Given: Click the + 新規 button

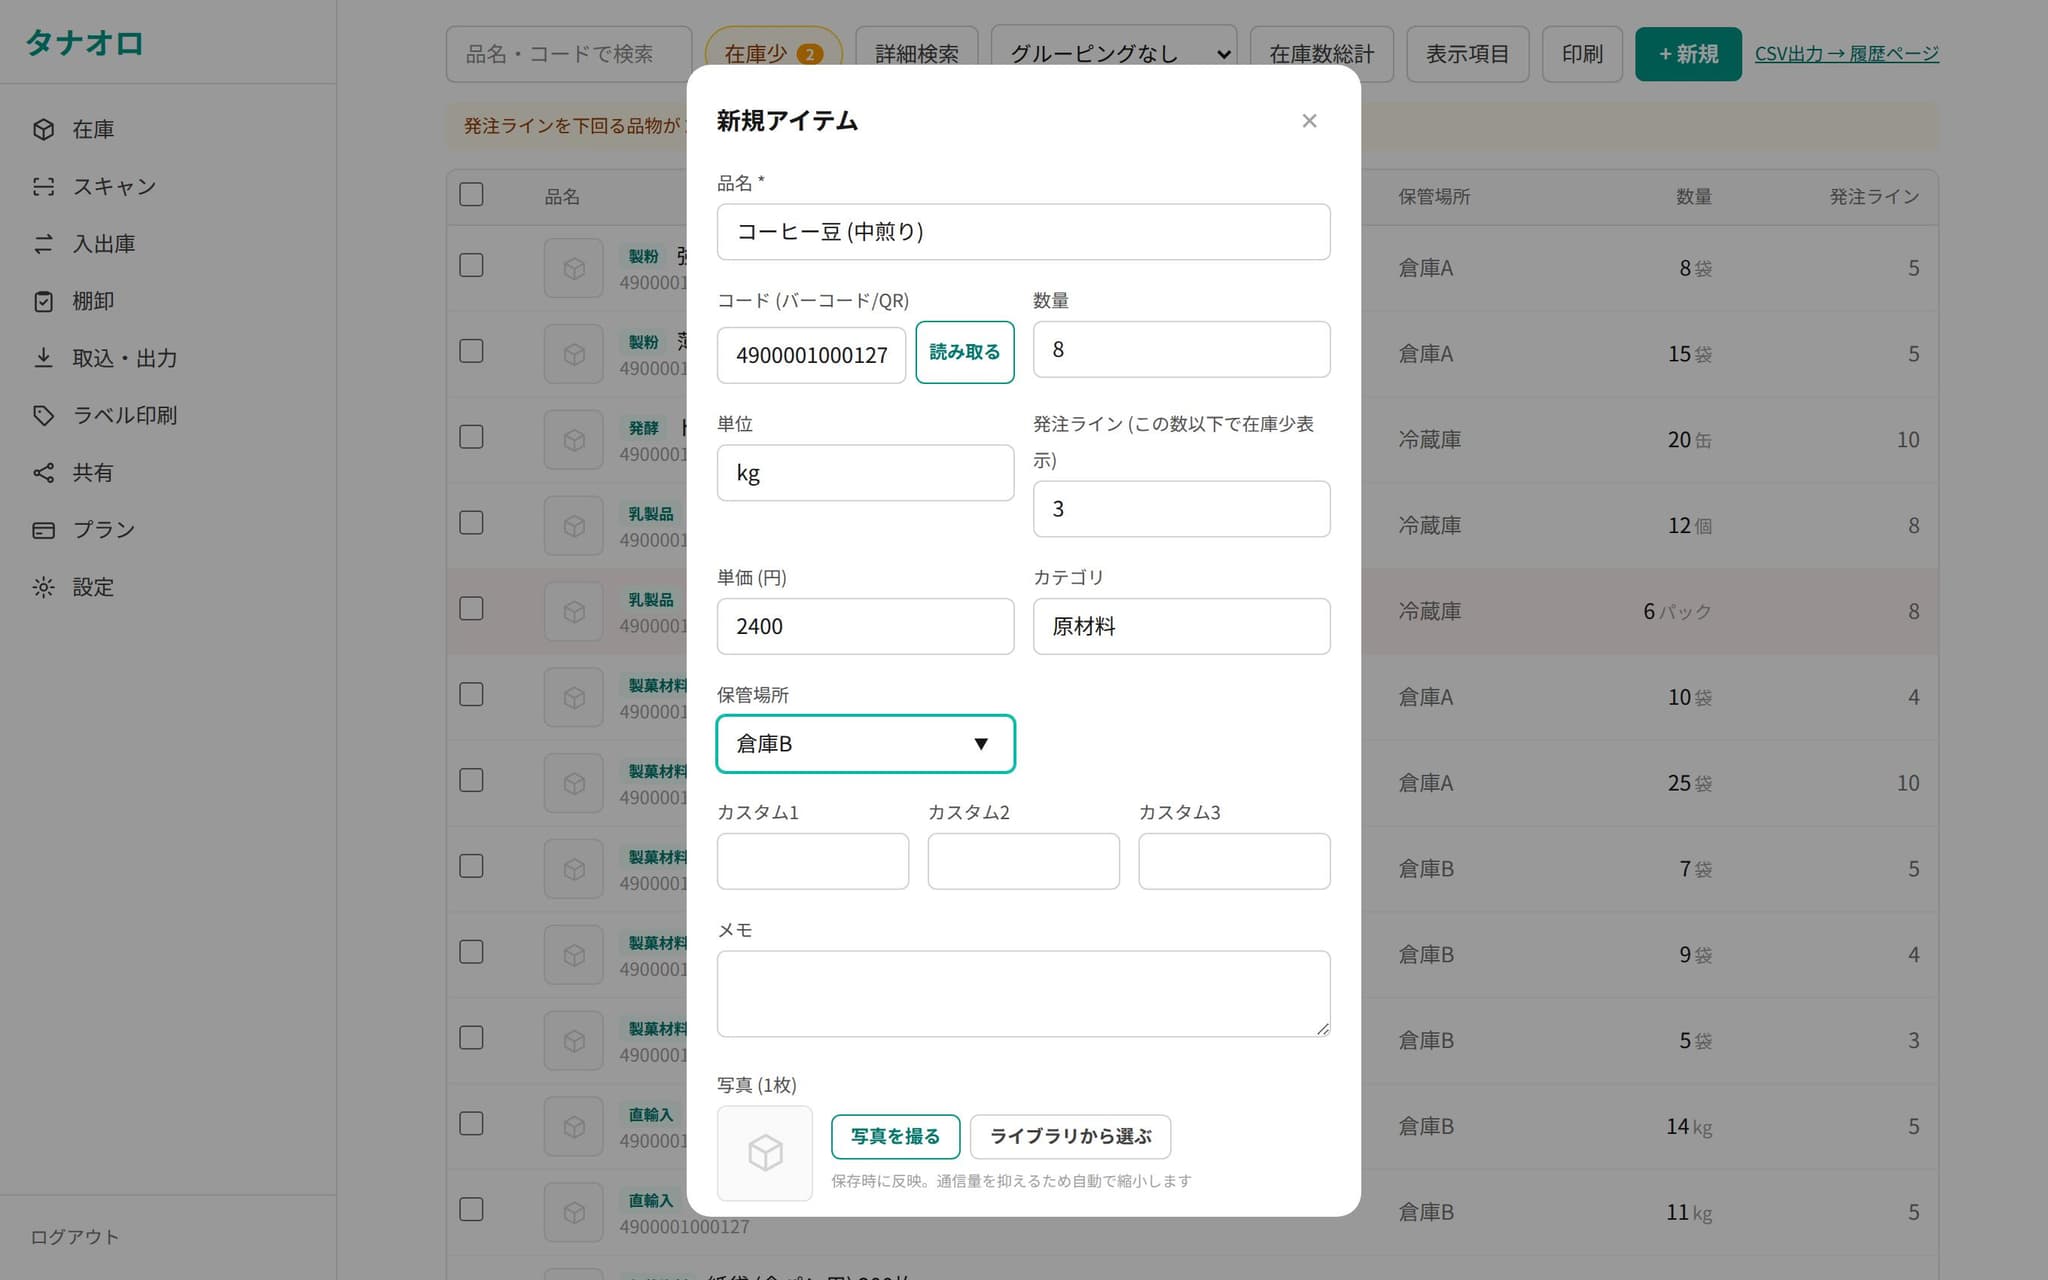Looking at the screenshot, I should click(1688, 54).
